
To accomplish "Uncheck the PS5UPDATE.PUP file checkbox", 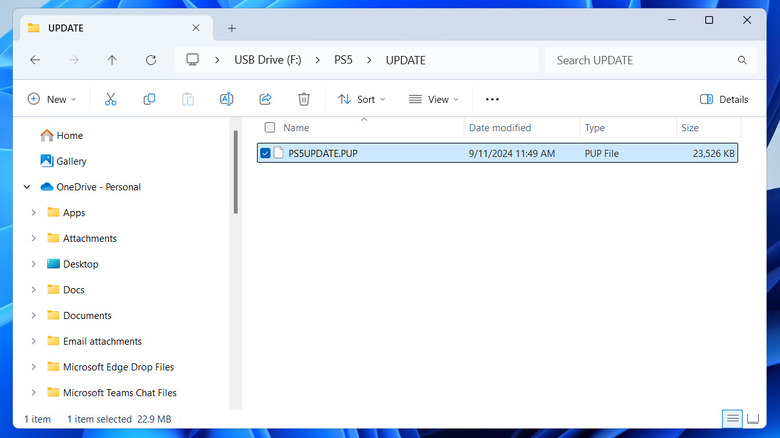I will click(265, 153).
